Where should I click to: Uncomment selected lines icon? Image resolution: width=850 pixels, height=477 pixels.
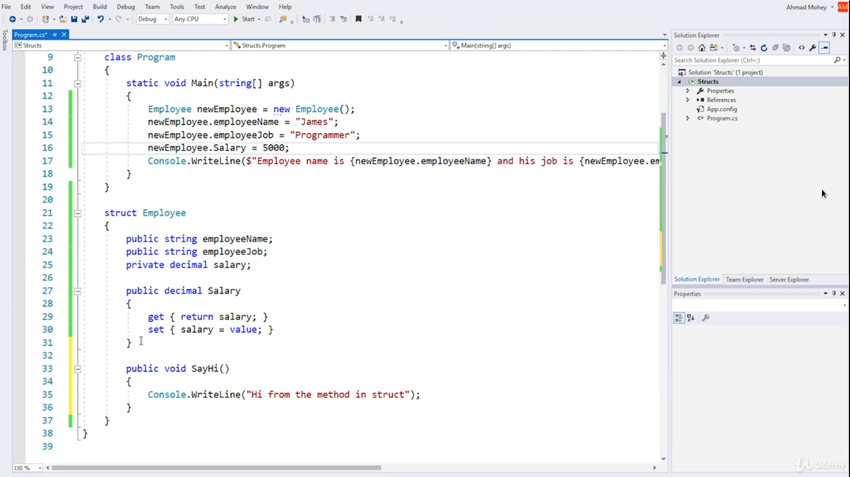point(343,19)
